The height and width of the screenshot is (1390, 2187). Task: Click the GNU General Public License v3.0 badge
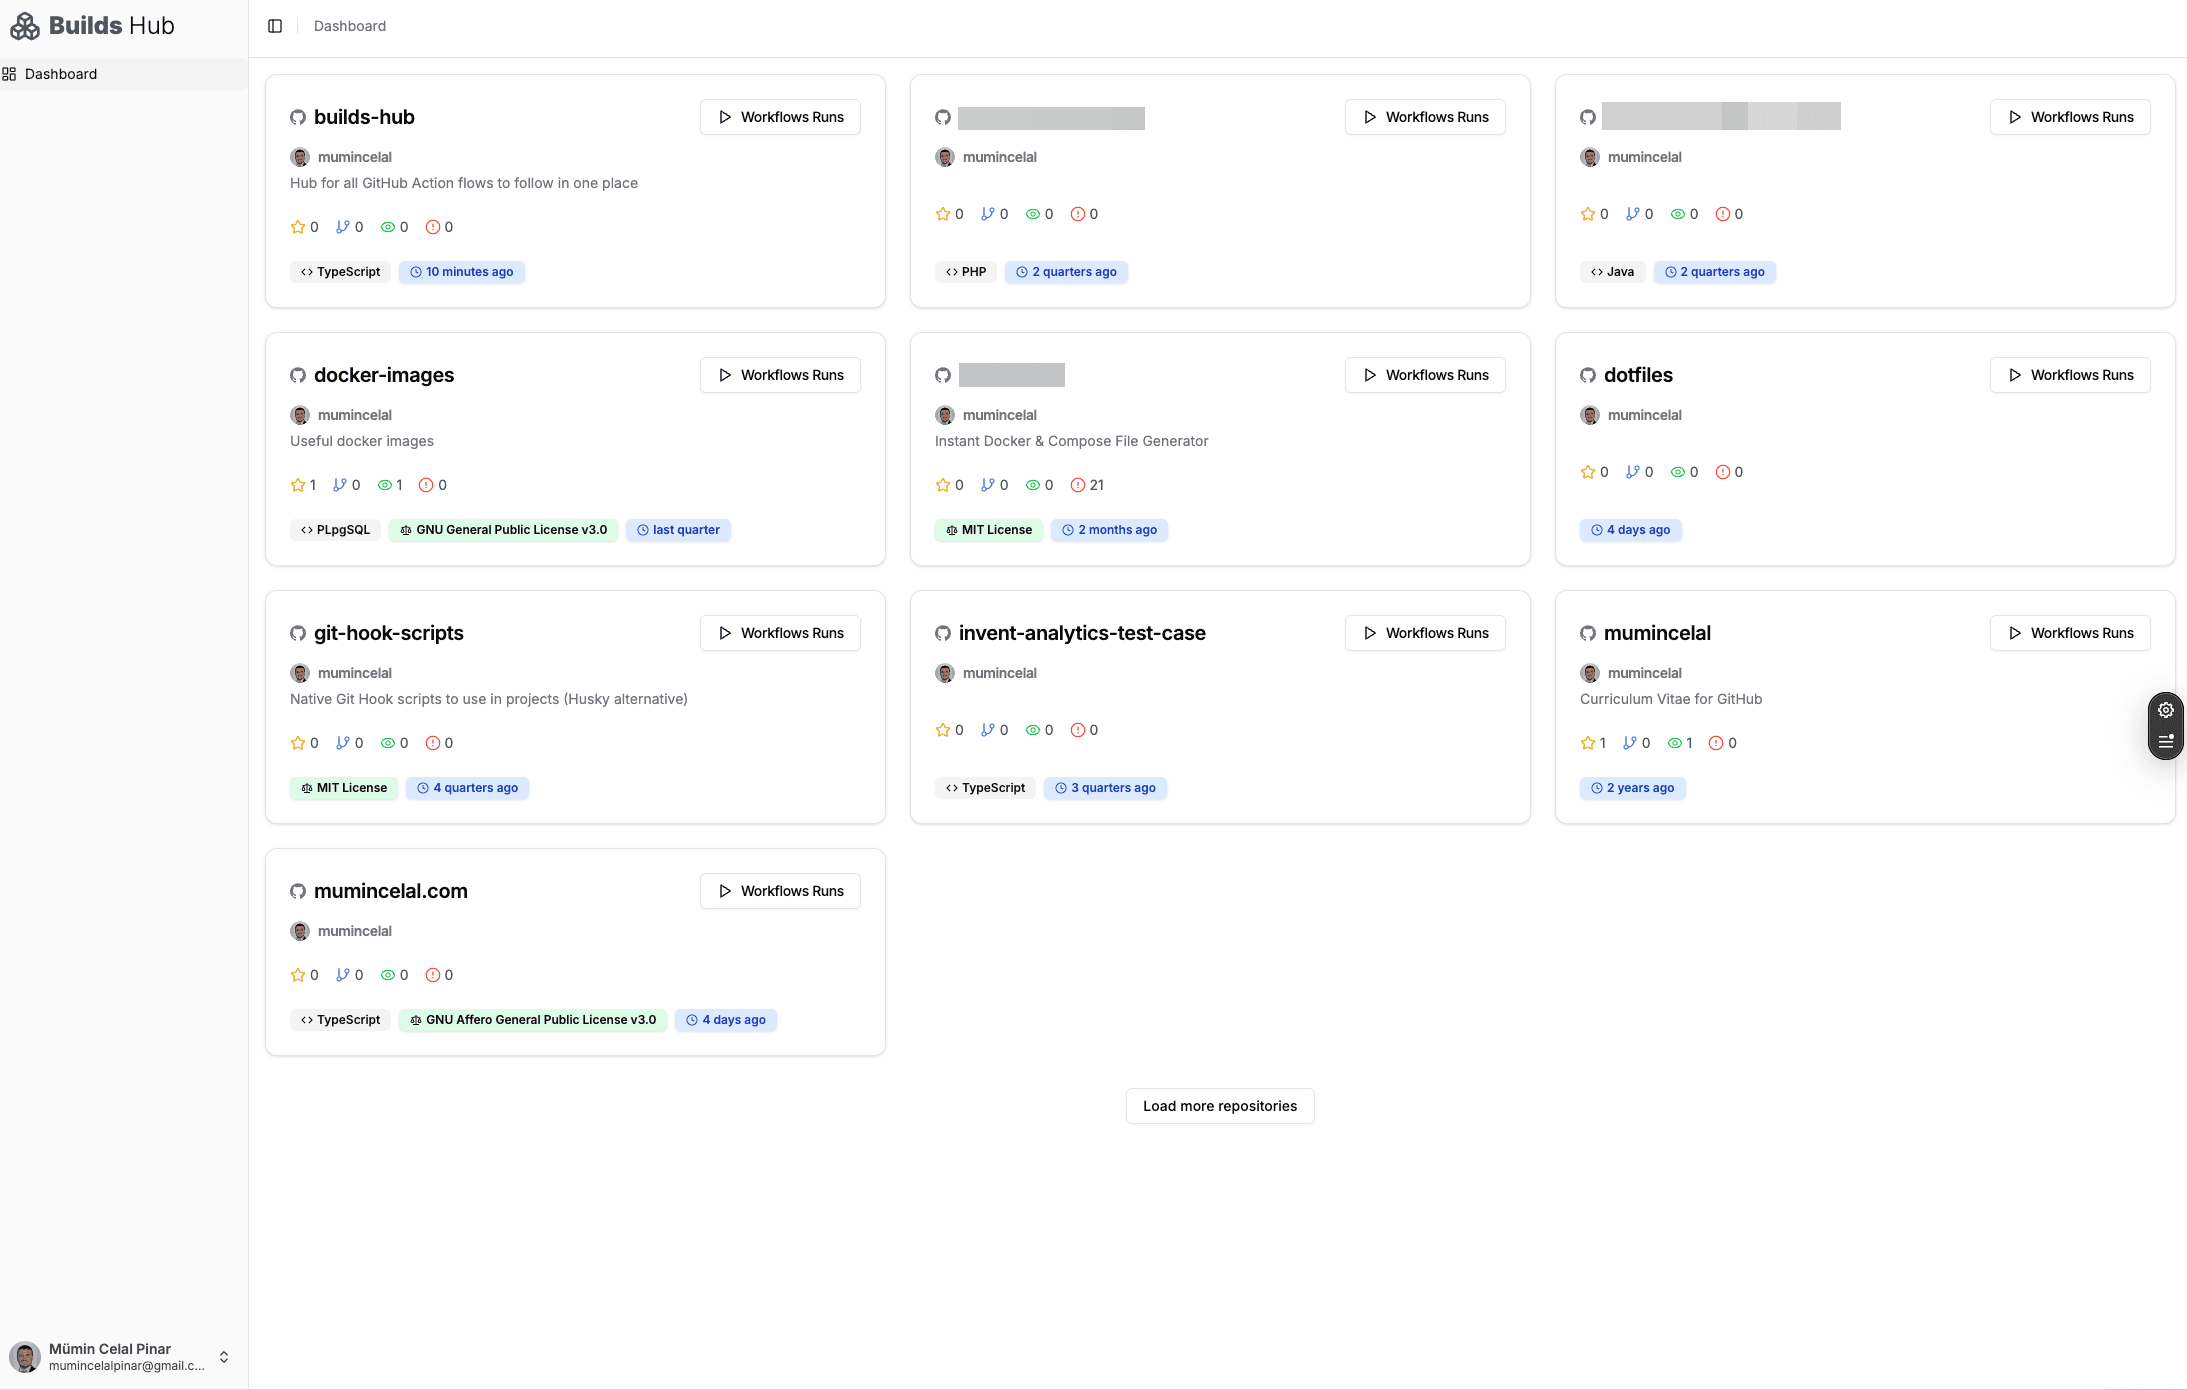tap(504, 530)
